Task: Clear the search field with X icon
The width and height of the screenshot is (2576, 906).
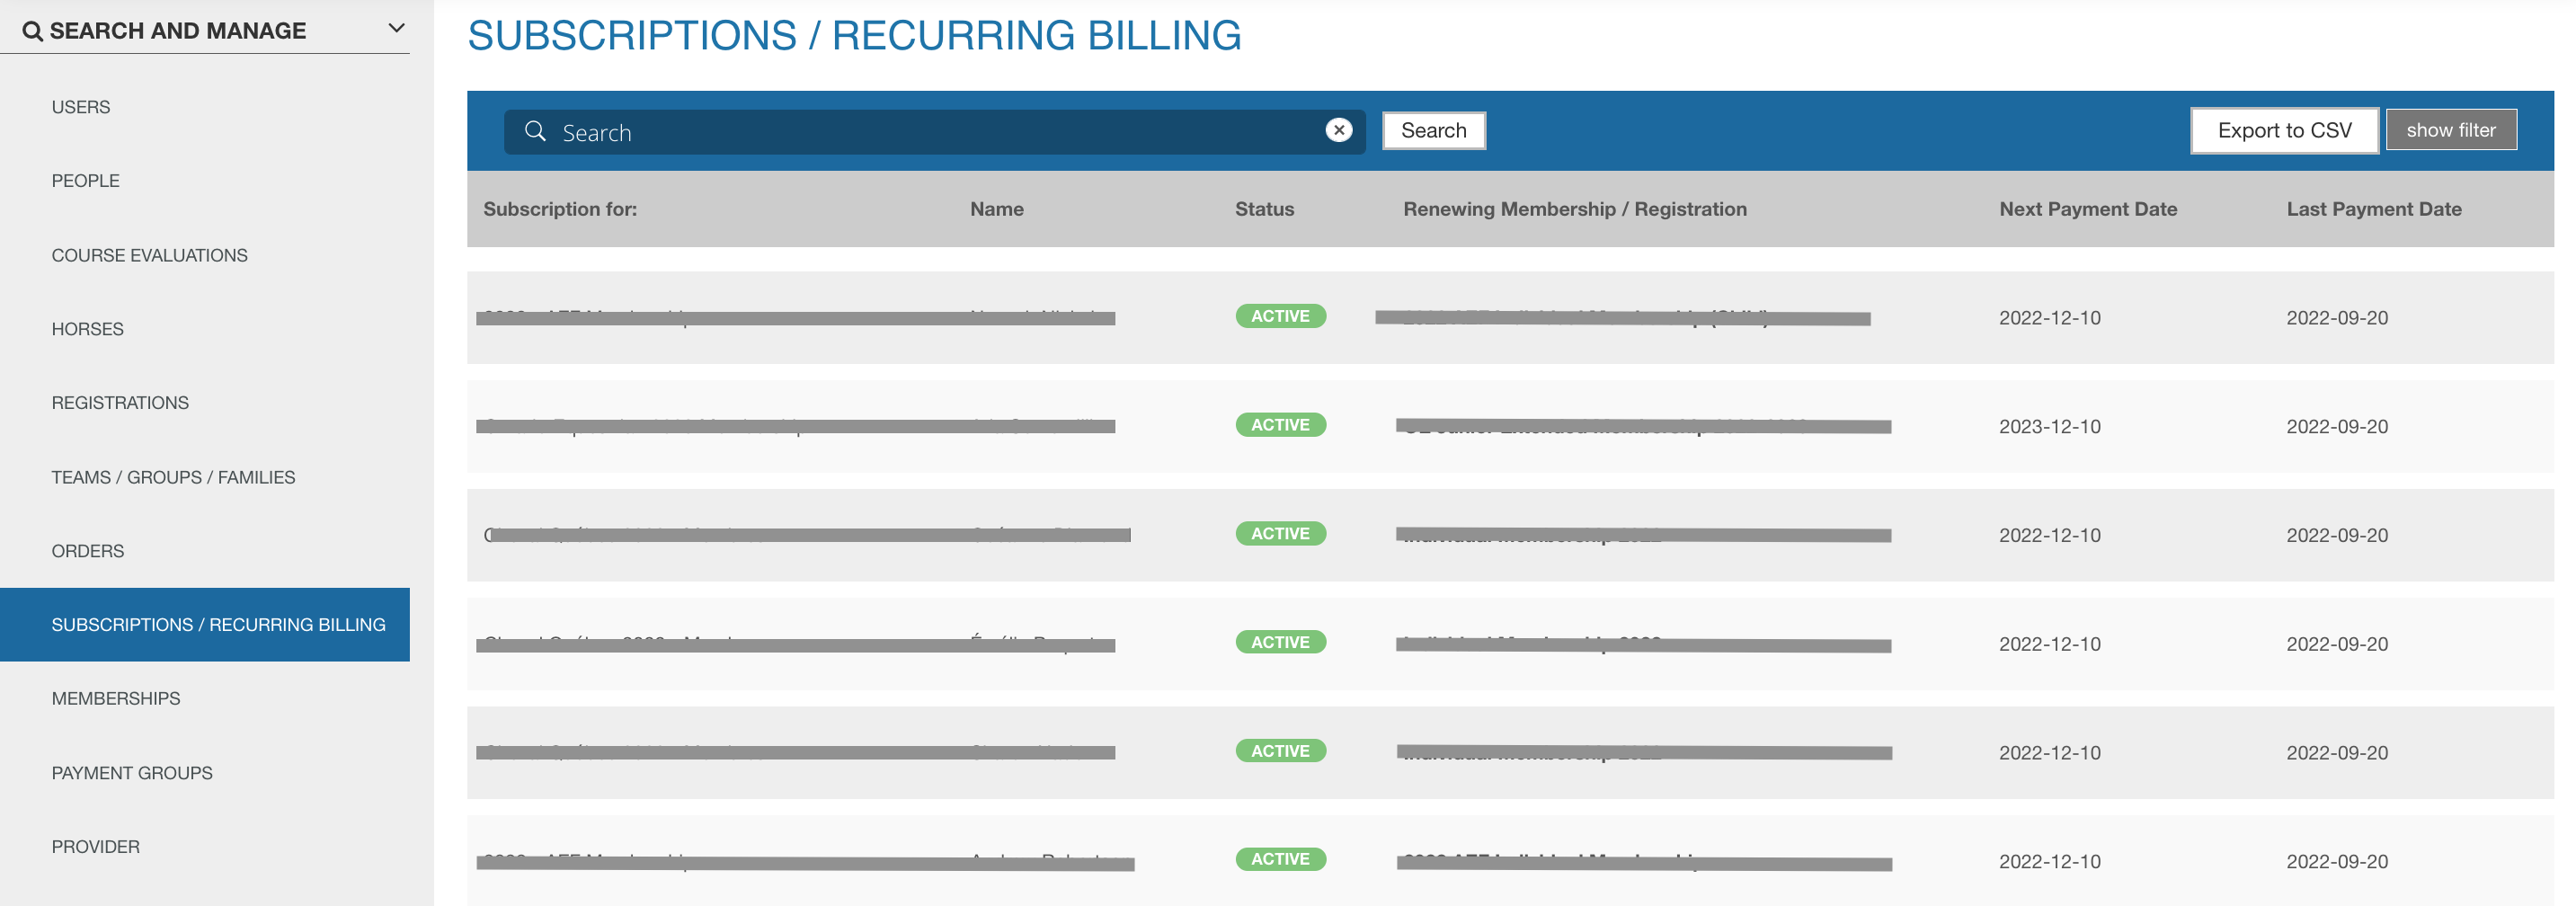Action: [1338, 131]
